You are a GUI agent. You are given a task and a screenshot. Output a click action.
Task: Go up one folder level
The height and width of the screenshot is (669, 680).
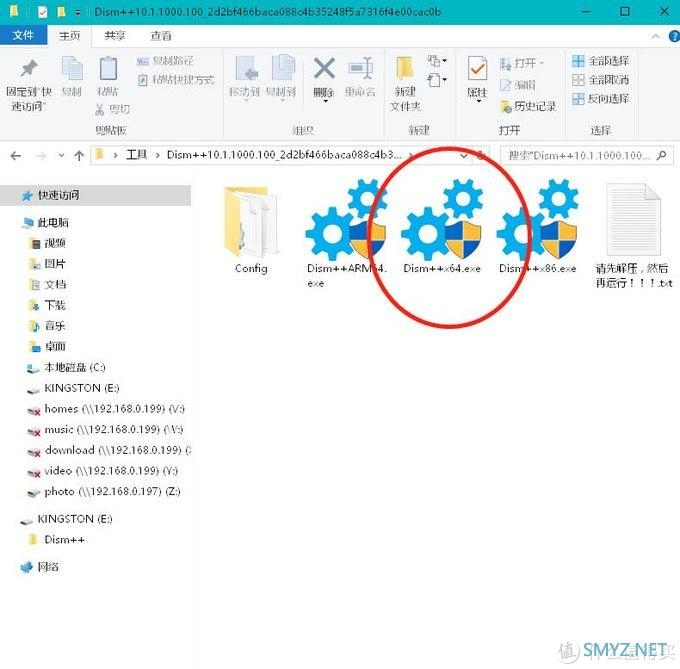[79, 156]
